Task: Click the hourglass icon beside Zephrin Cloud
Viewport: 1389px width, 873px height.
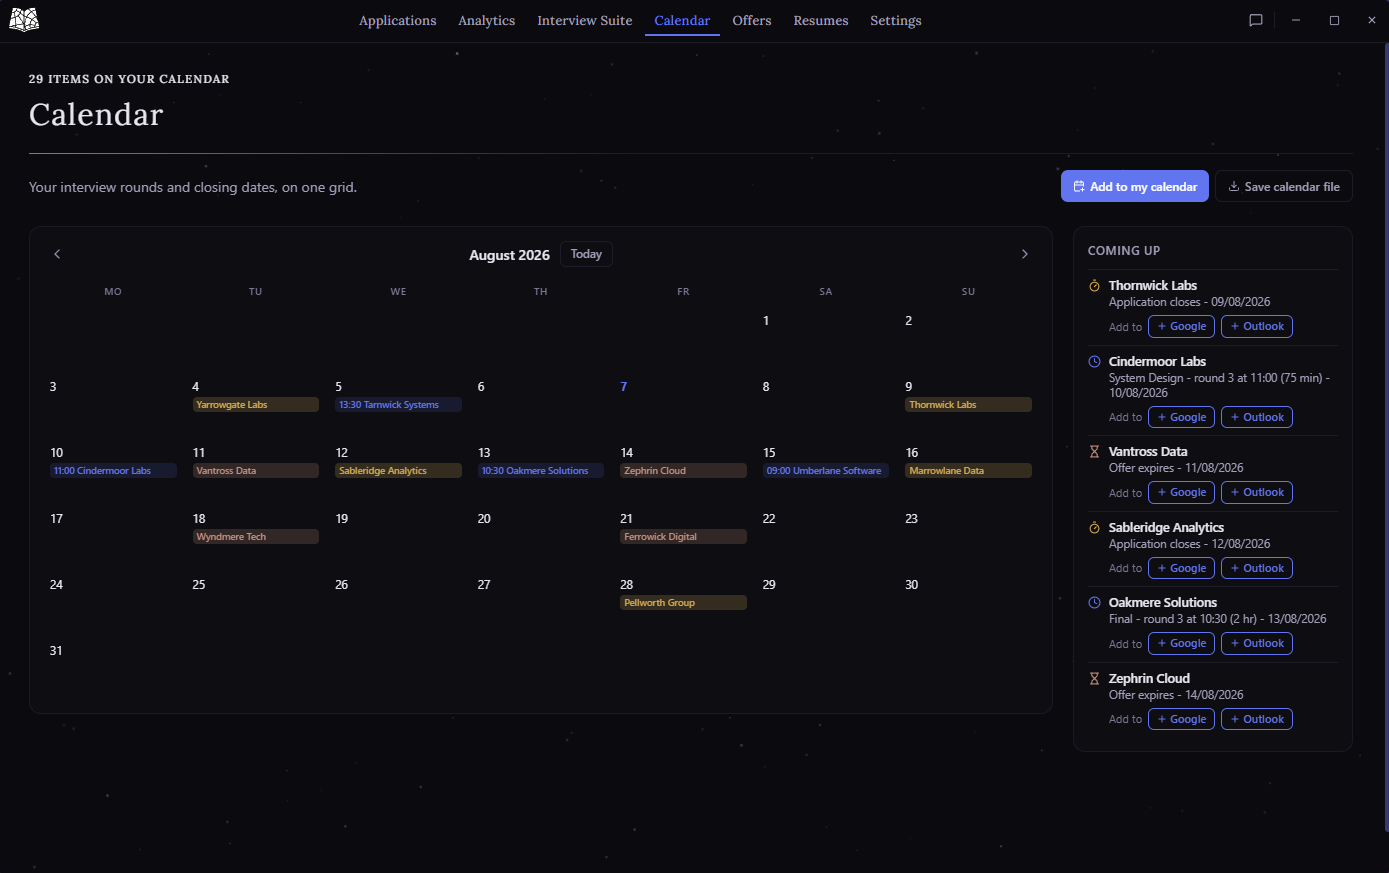Action: (1094, 679)
